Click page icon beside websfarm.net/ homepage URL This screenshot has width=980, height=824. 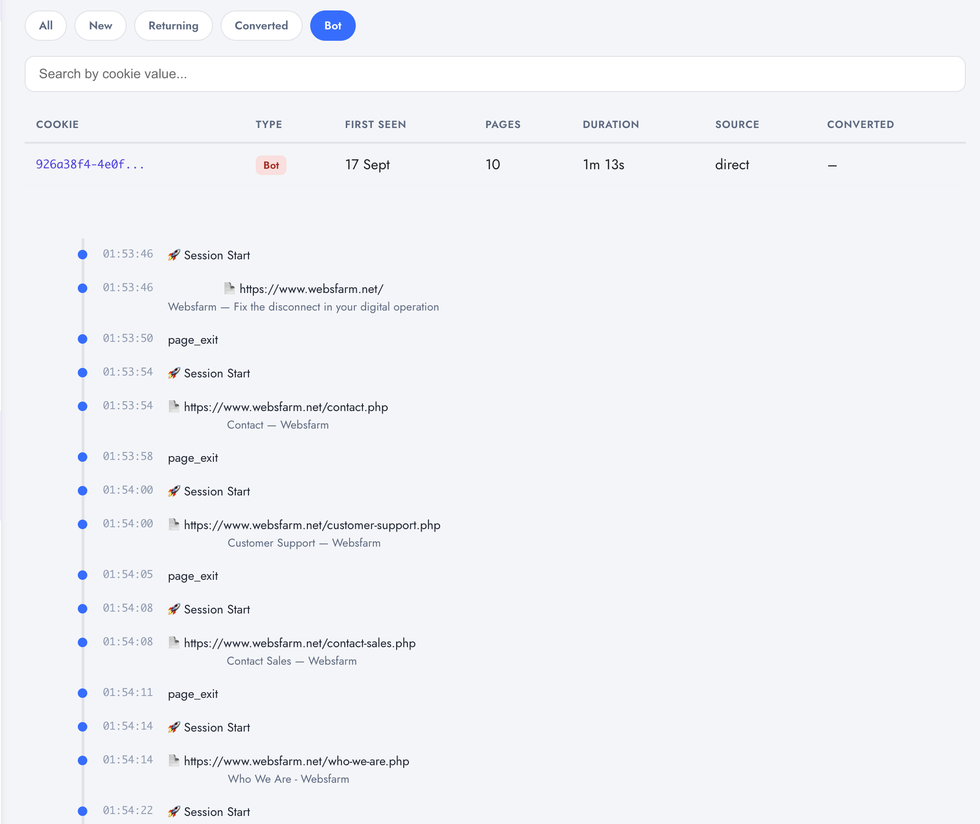pos(229,288)
